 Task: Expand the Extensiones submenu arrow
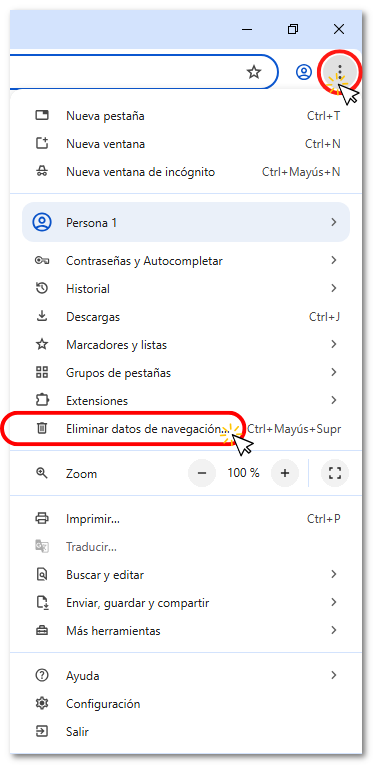click(x=334, y=401)
